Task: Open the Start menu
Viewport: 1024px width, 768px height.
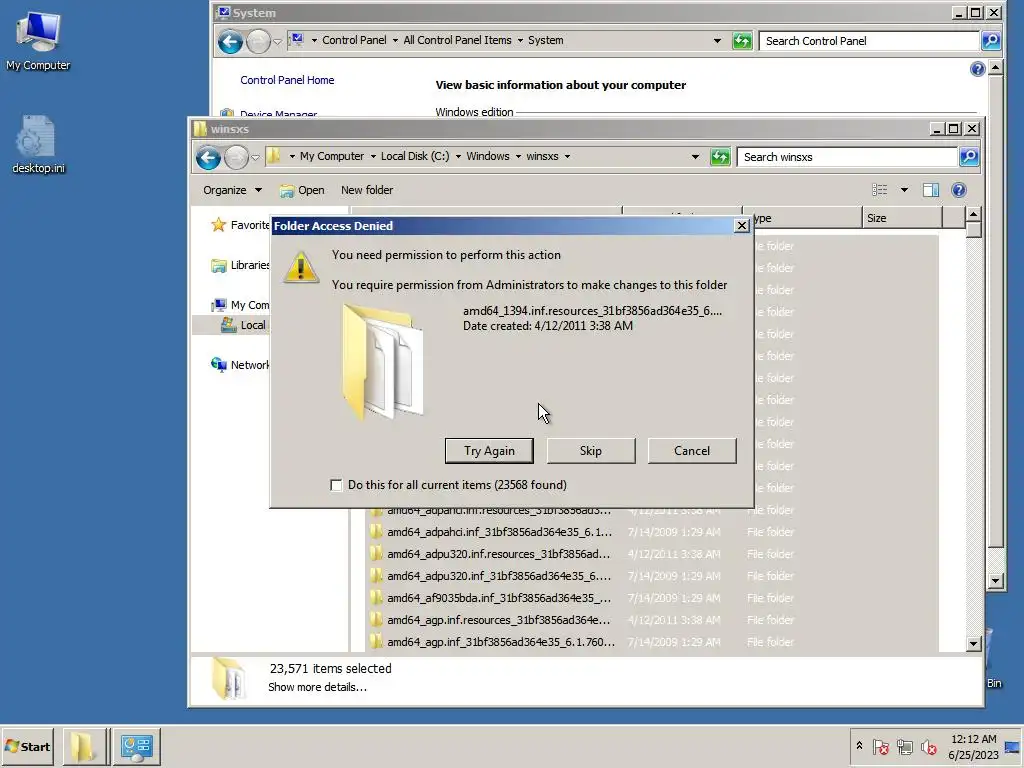Action: click(x=28, y=746)
